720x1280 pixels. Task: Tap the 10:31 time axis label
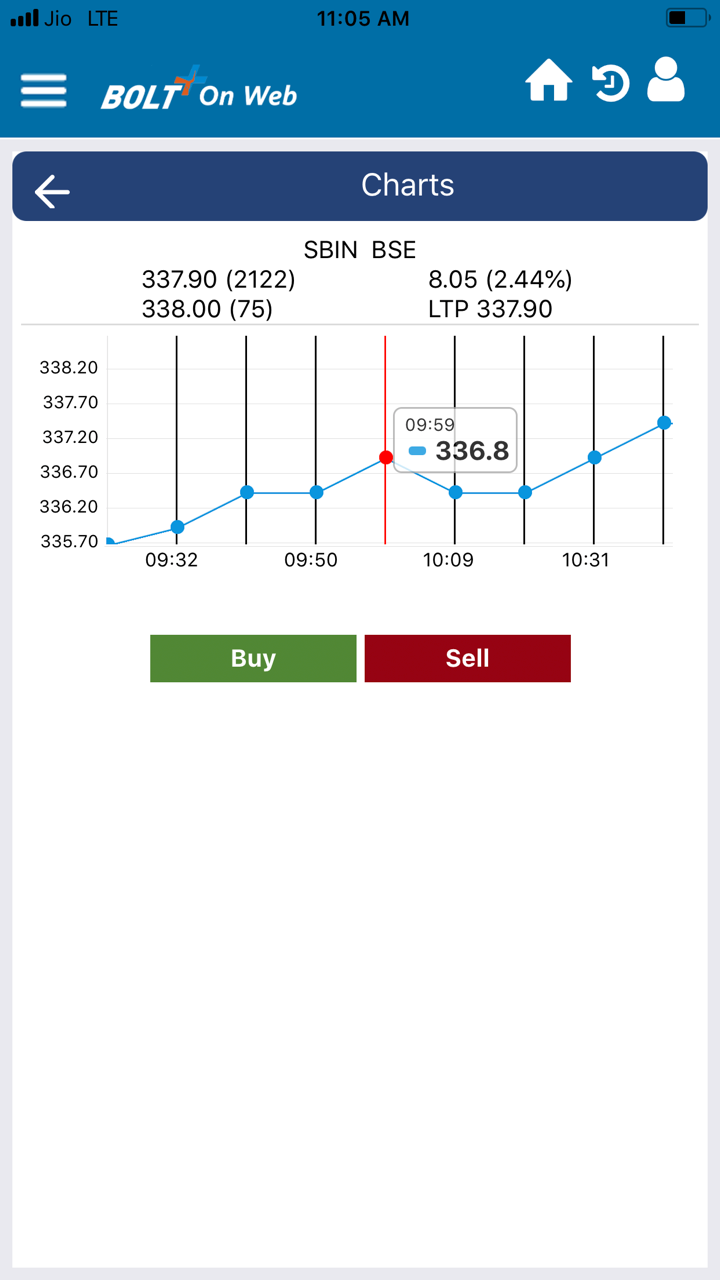(x=586, y=560)
